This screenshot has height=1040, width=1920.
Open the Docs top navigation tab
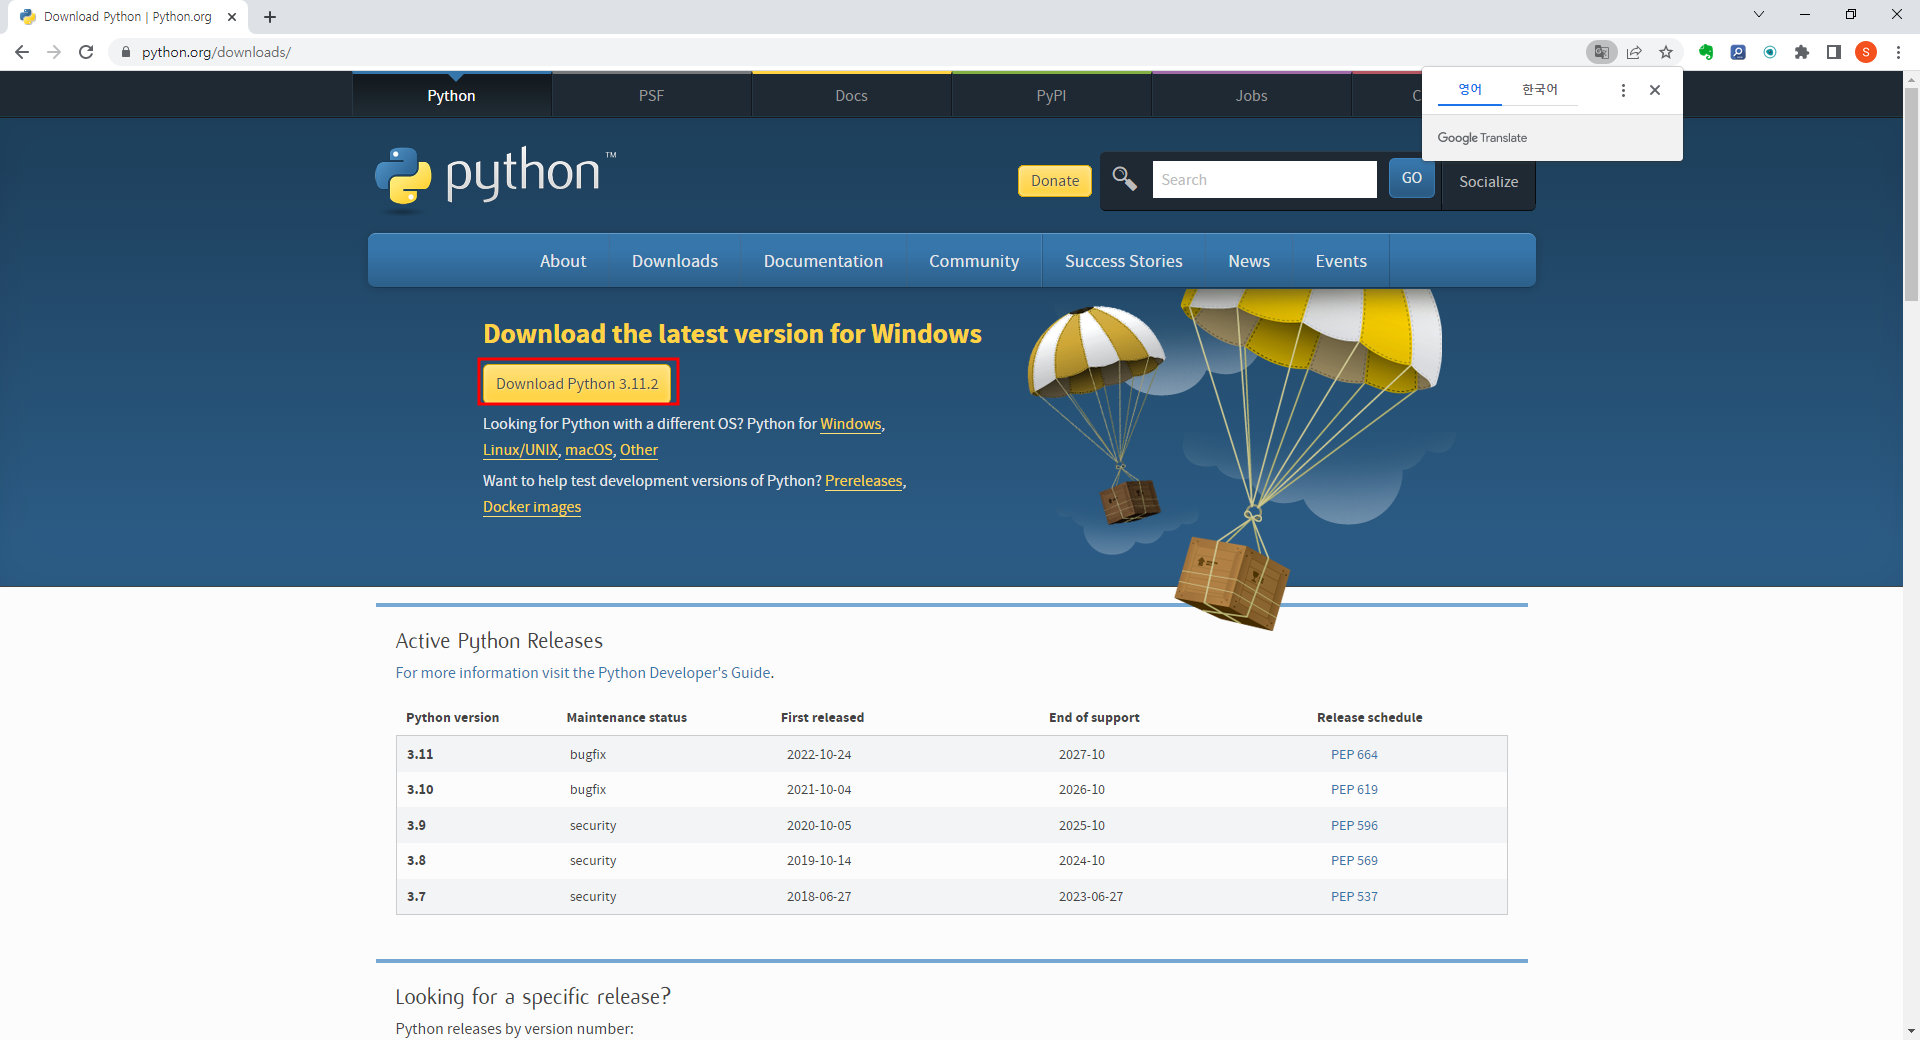(851, 95)
